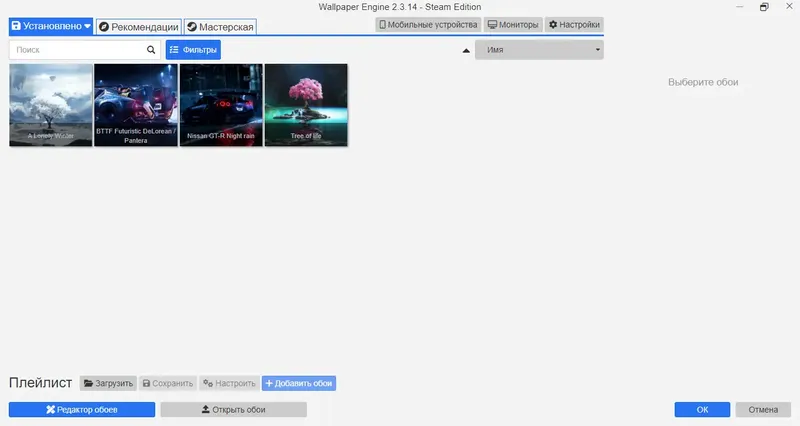The image size is (800, 426).
Task: Click the magnifier search icon
Action: (151, 49)
